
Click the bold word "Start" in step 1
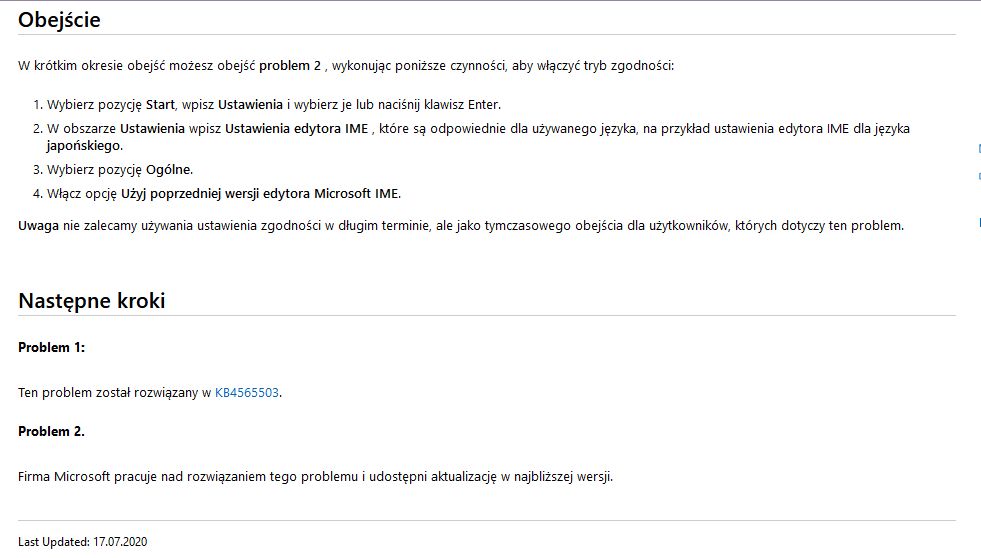point(160,104)
